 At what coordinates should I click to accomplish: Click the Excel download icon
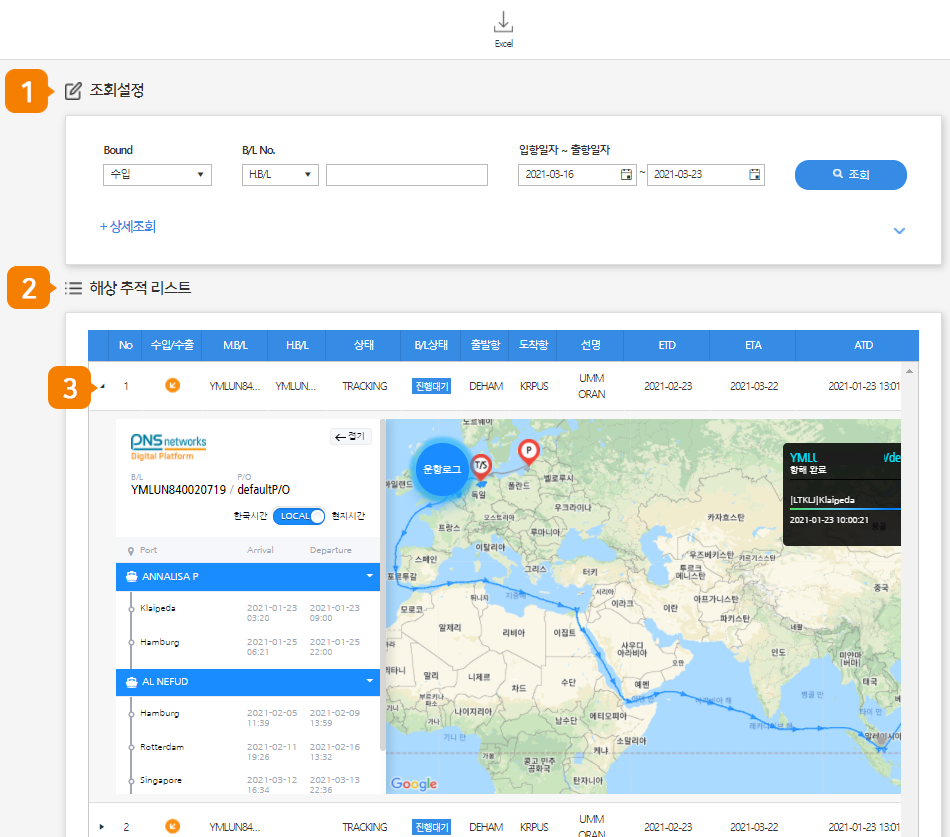point(503,24)
